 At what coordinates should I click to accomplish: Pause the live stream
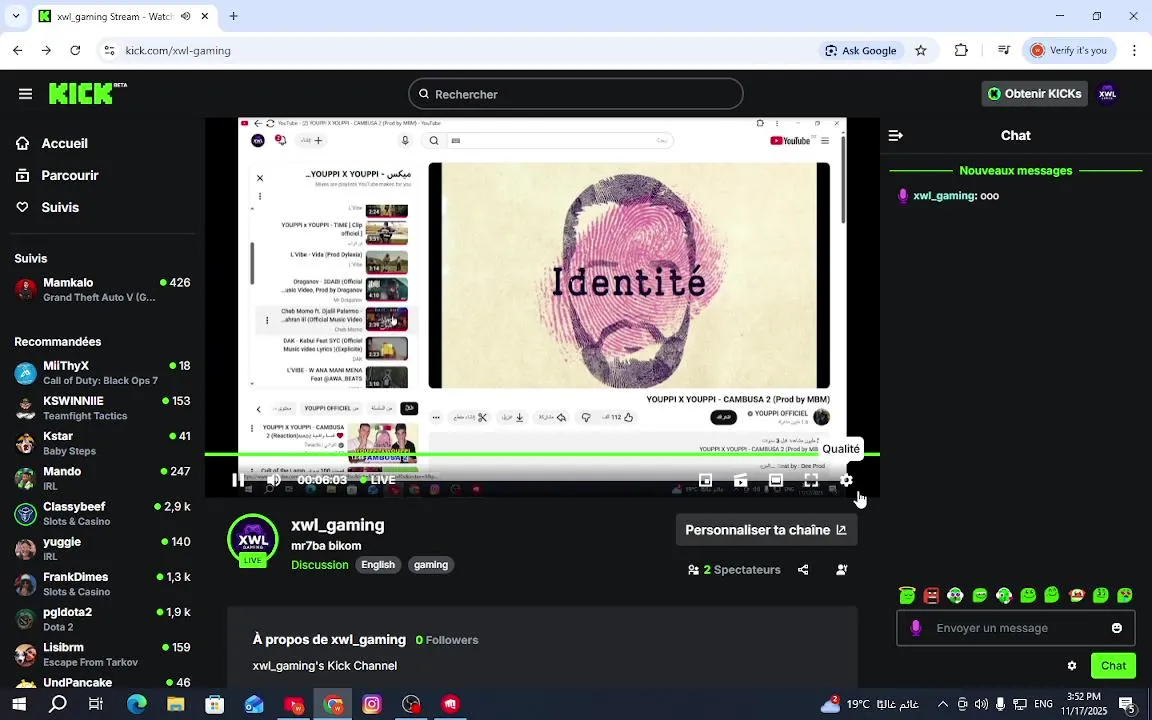pos(238,480)
